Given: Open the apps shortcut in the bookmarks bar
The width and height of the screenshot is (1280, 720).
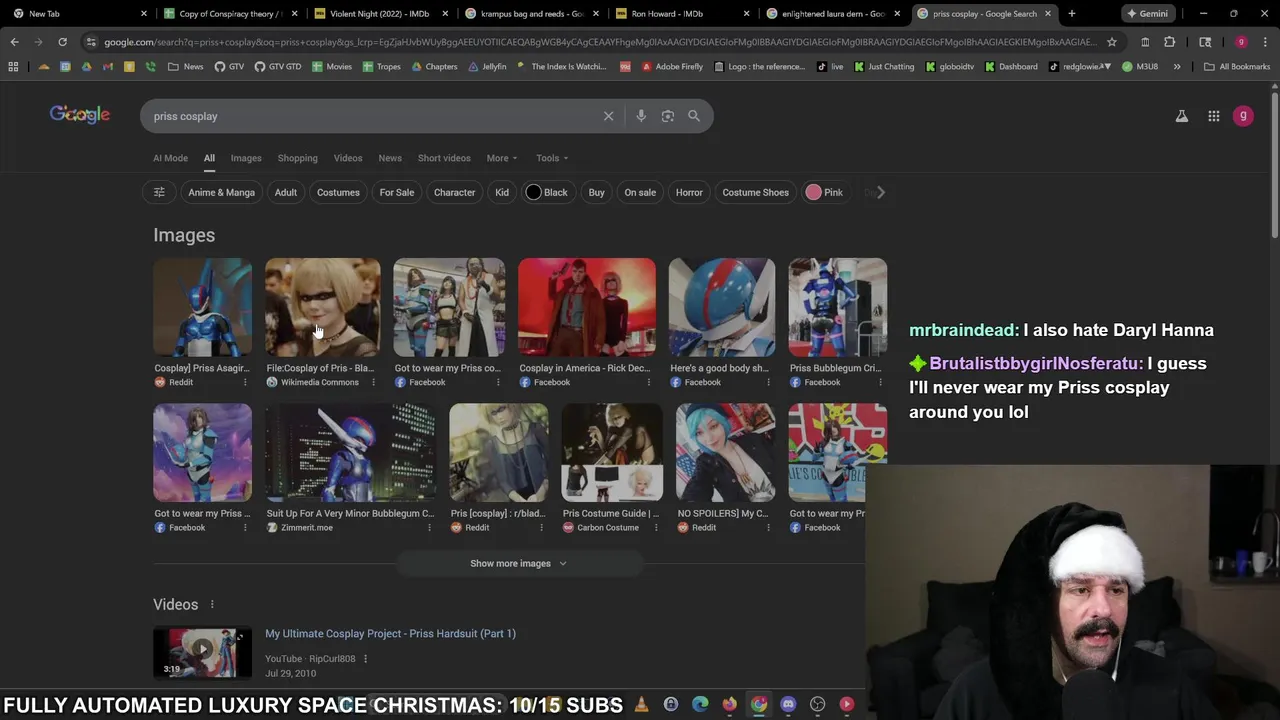Looking at the screenshot, I should [13, 66].
